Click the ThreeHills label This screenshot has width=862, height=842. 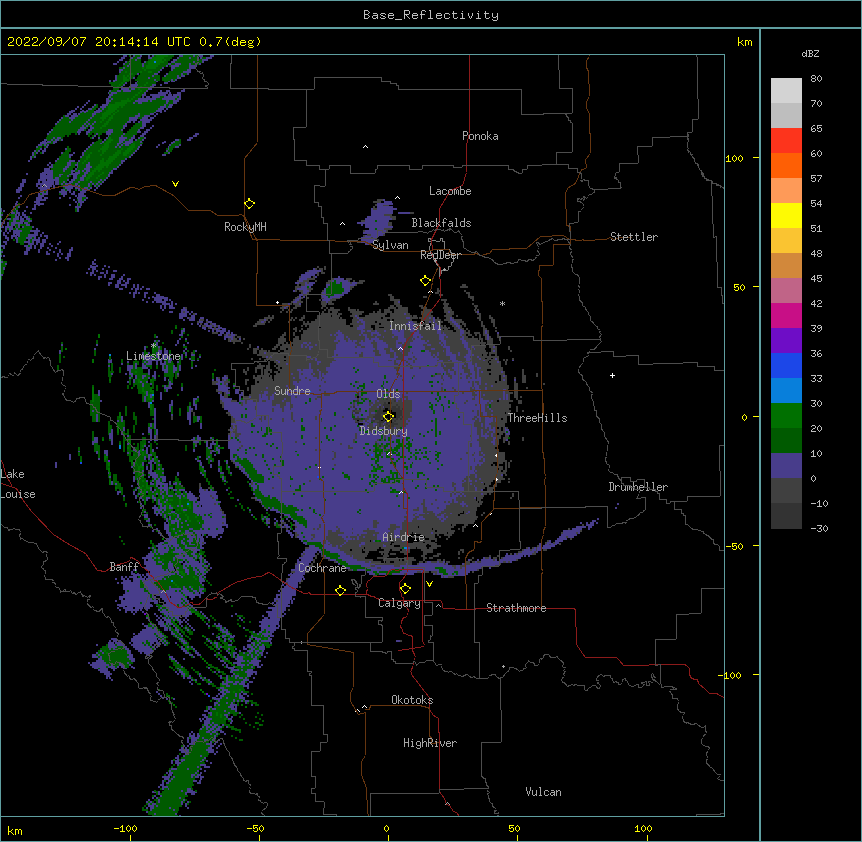coord(537,418)
